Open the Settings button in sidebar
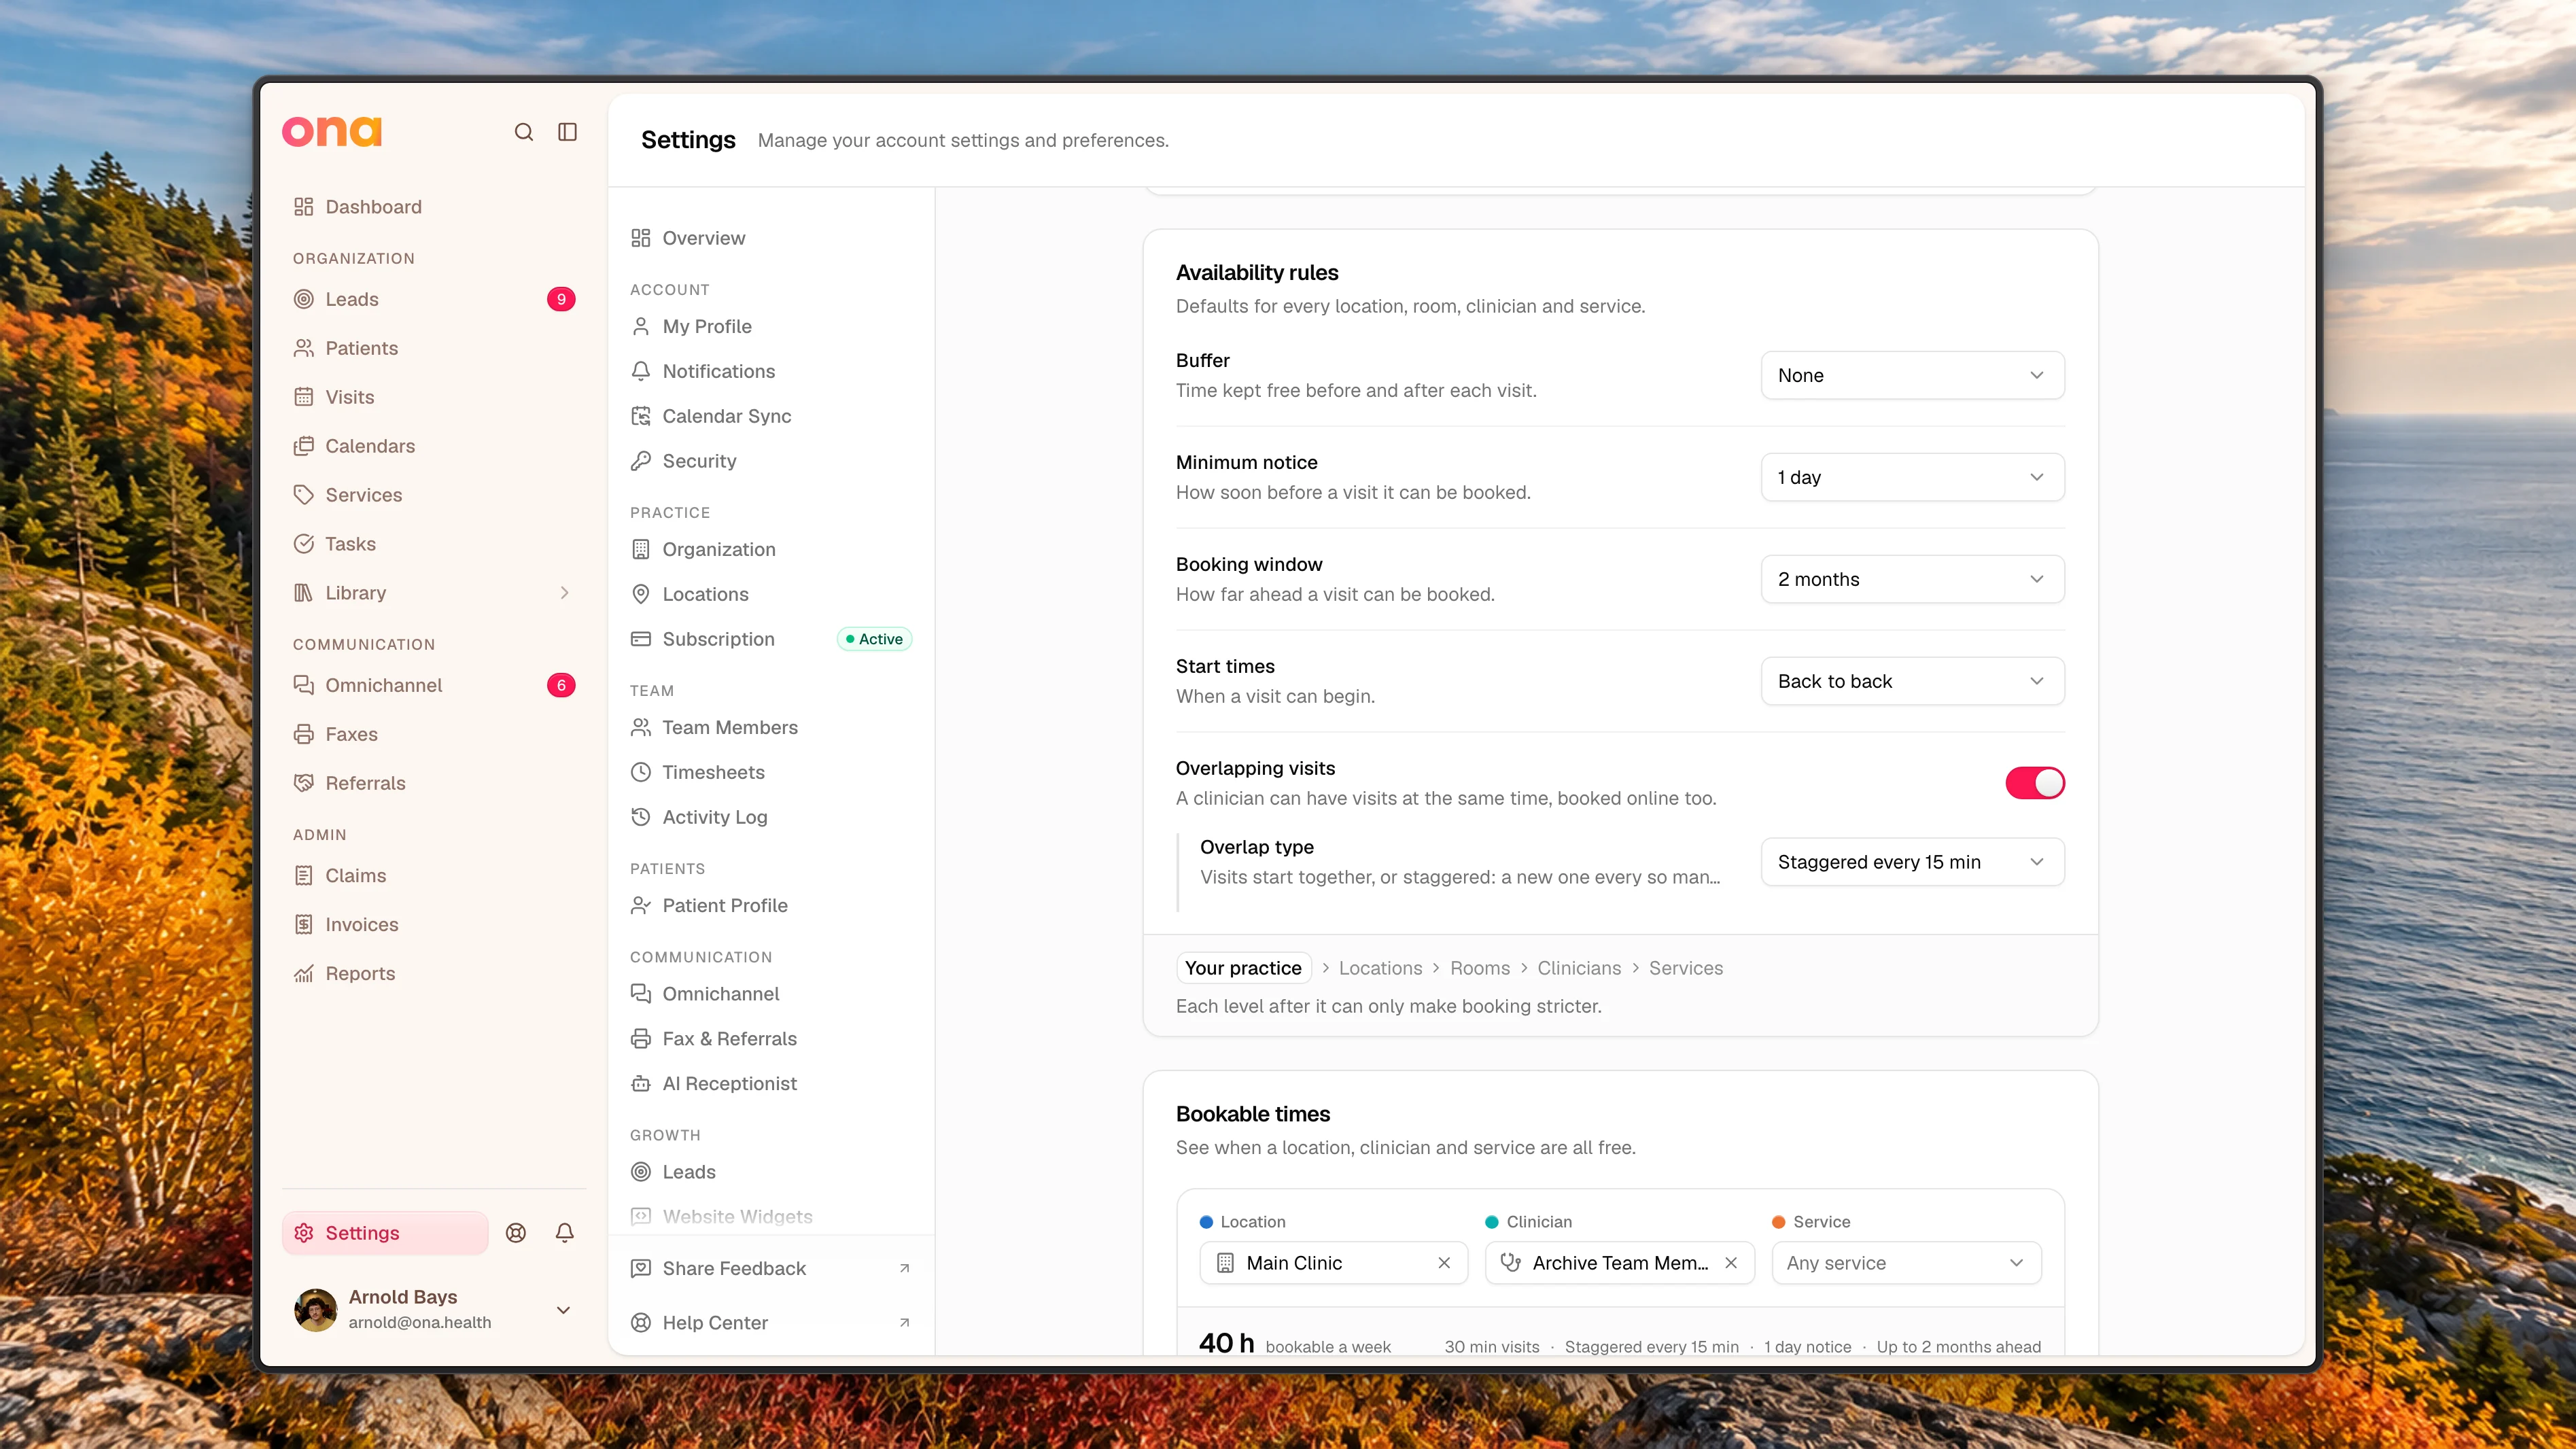The width and height of the screenshot is (2576, 1449). (385, 1233)
